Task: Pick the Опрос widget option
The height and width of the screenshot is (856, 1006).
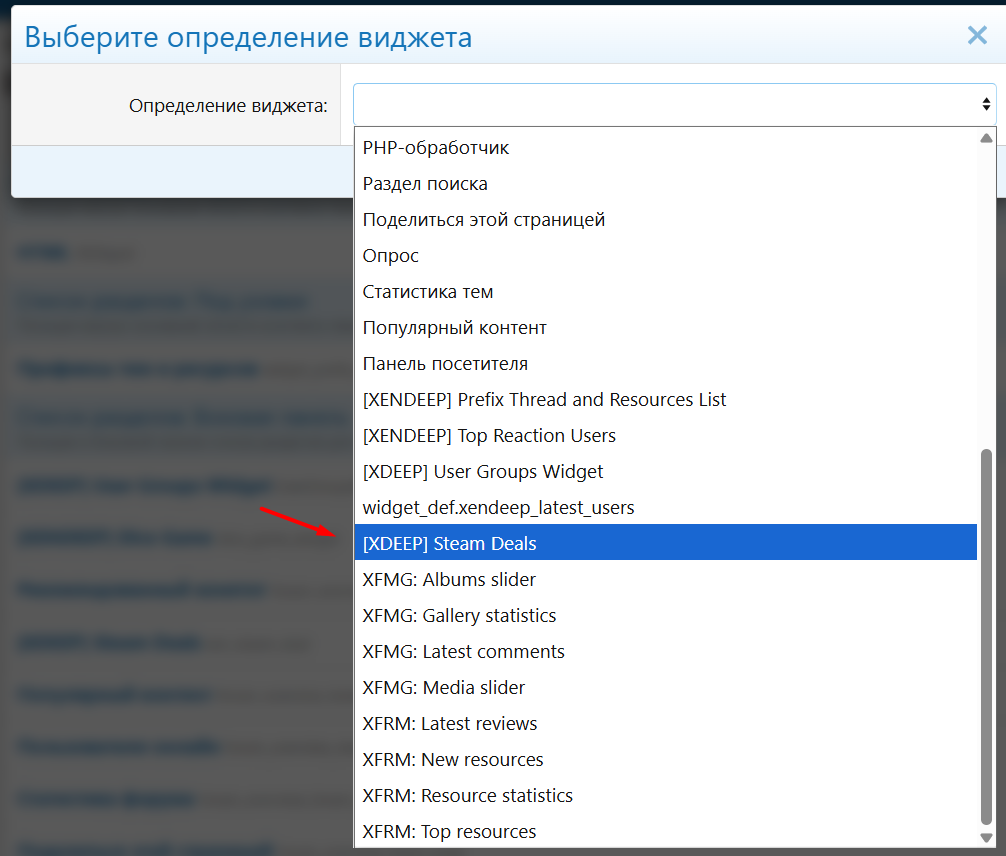Action: (x=391, y=256)
